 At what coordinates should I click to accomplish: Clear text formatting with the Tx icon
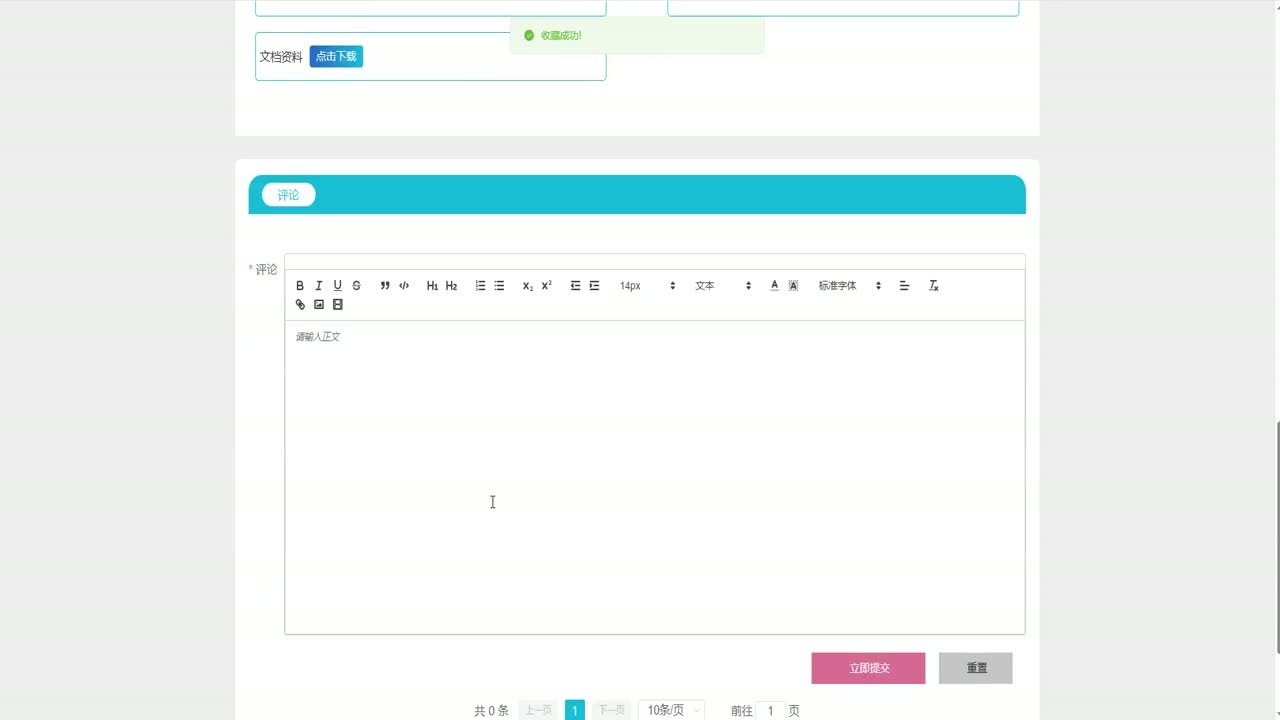(934, 286)
